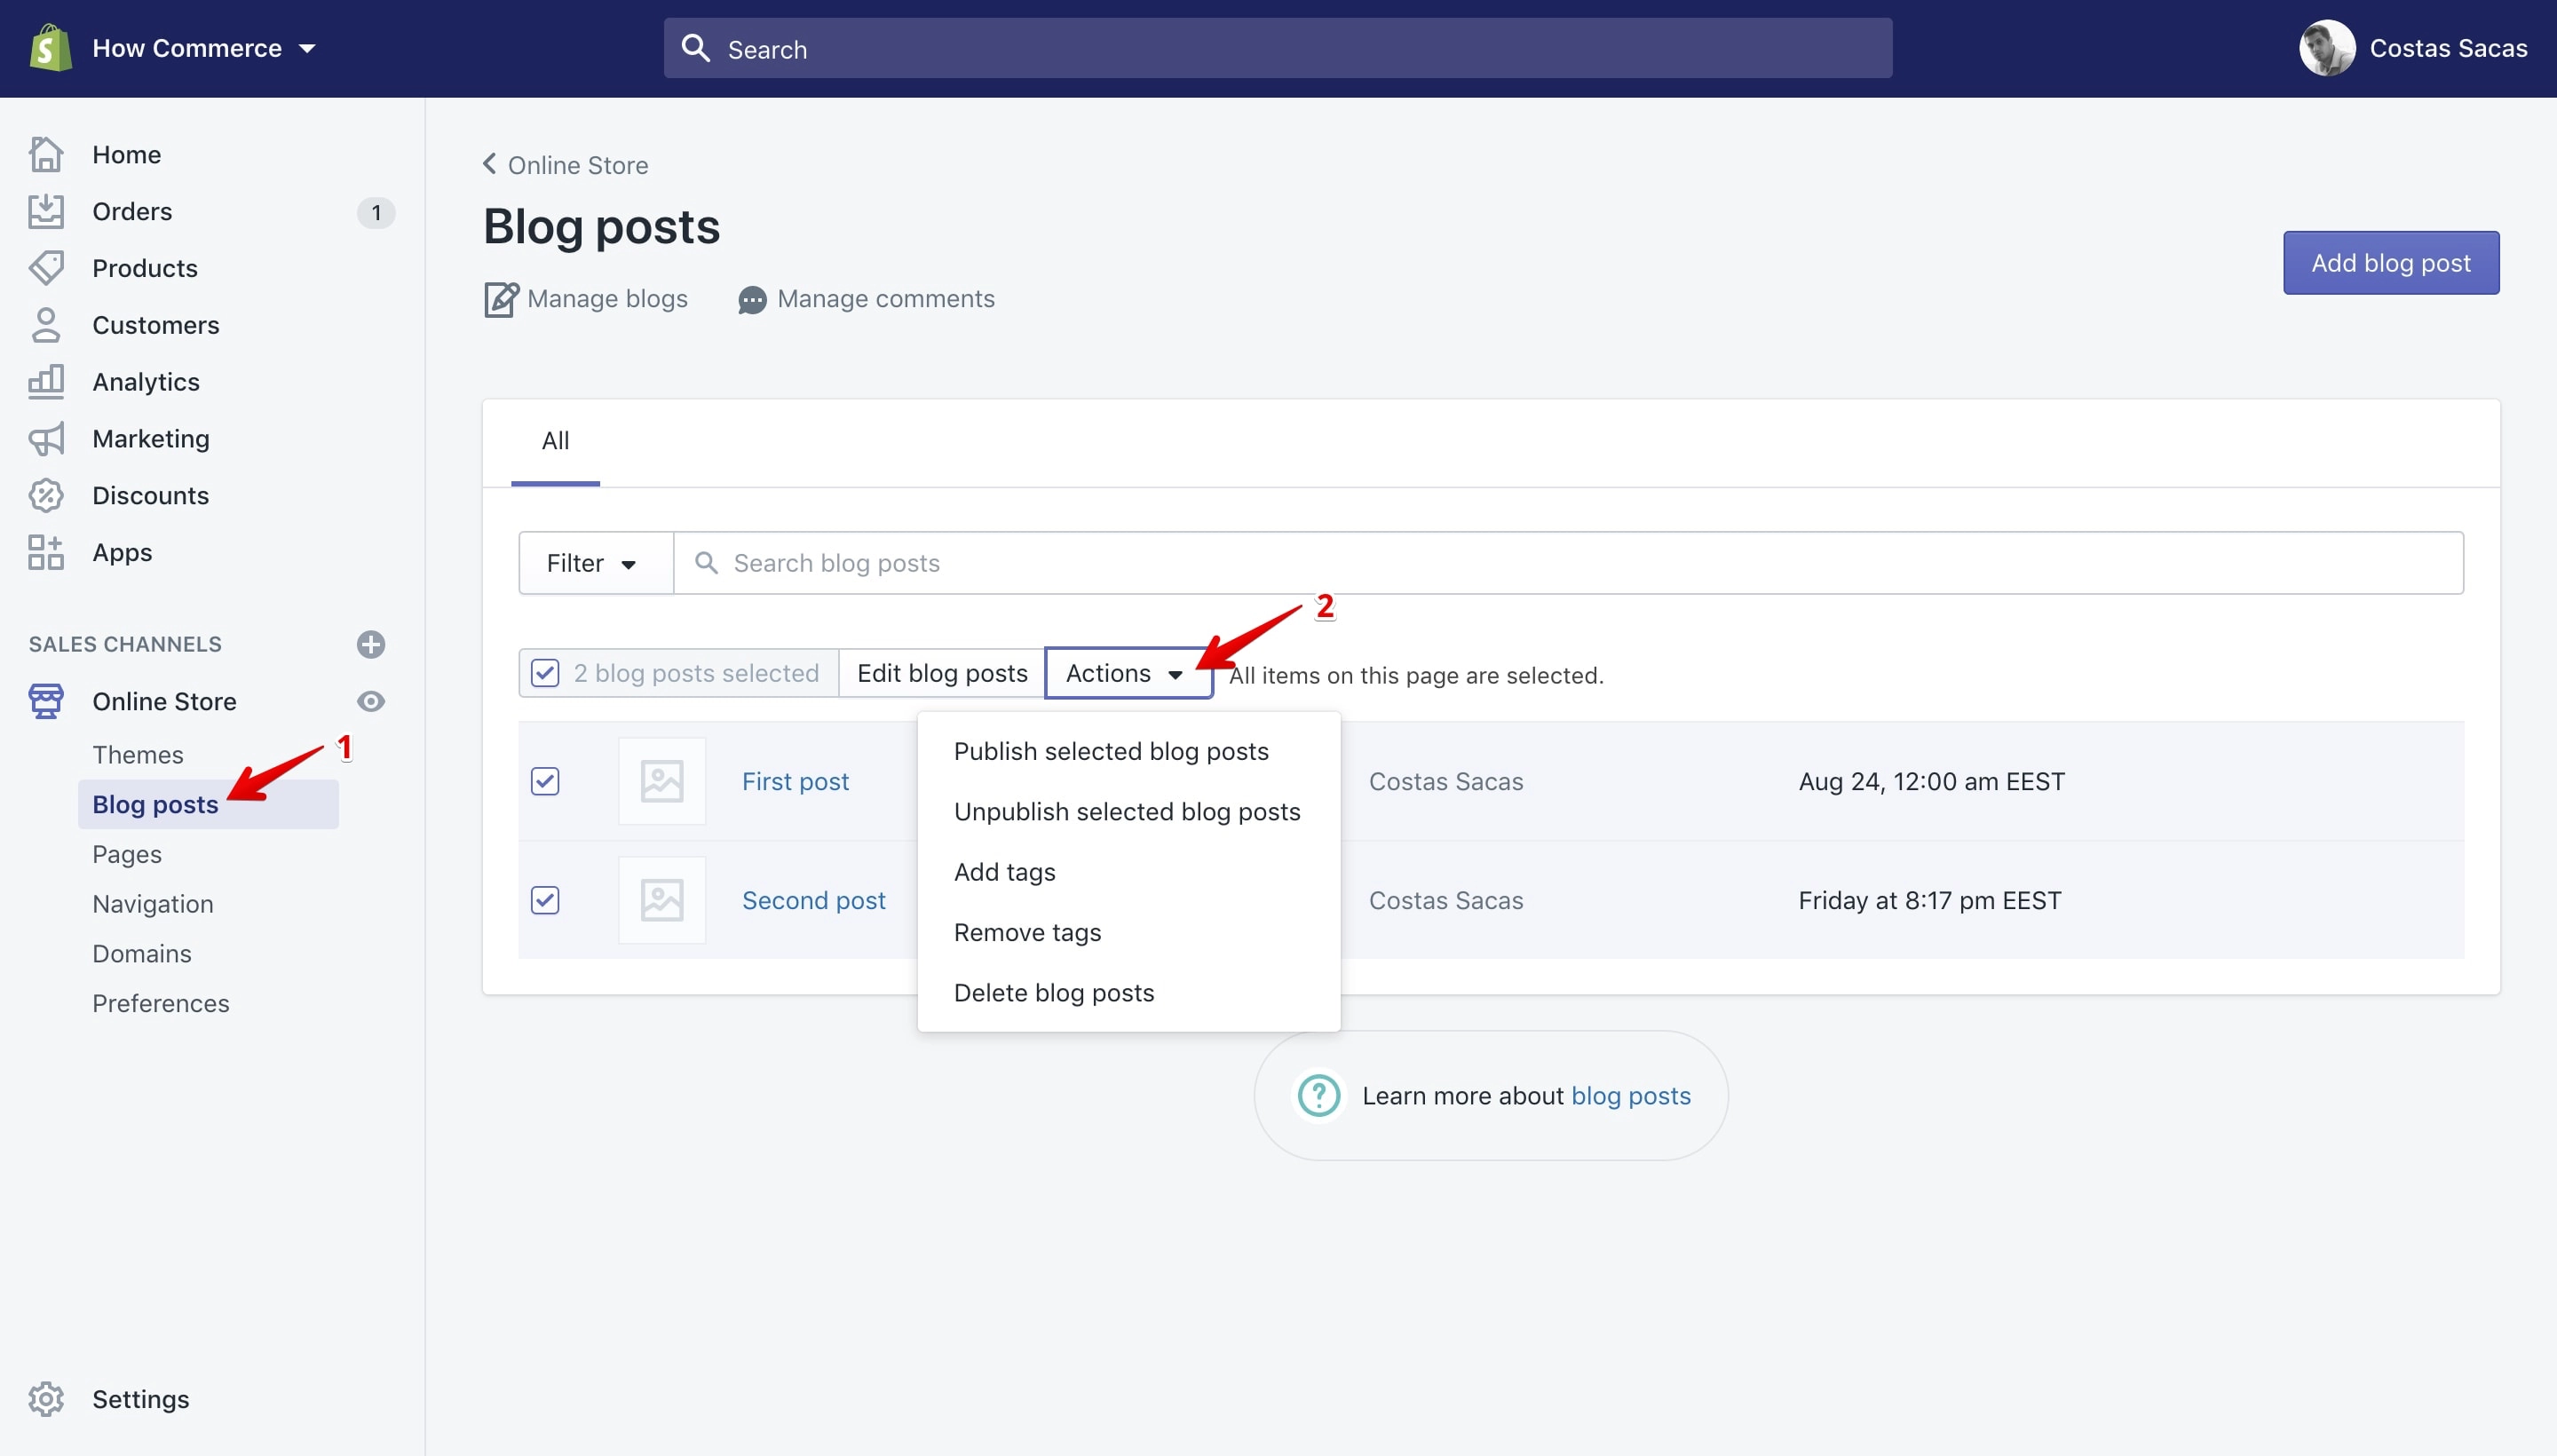This screenshot has width=2557, height=1456.
Task: Choose Unpublish selected blog posts
Action: (x=1128, y=811)
